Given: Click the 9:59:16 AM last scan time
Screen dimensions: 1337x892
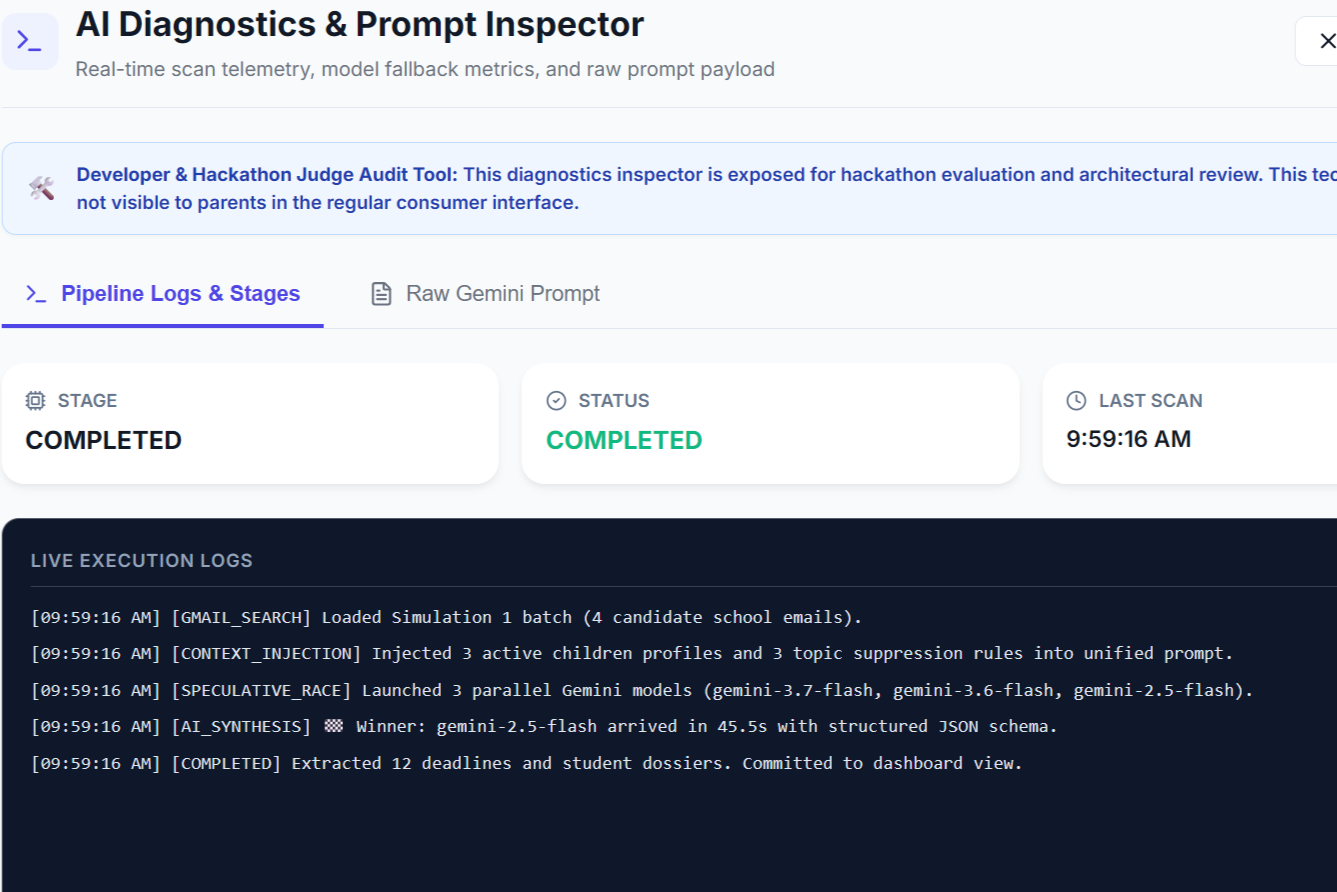Looking at the screenshot, I should (1128, 439).
